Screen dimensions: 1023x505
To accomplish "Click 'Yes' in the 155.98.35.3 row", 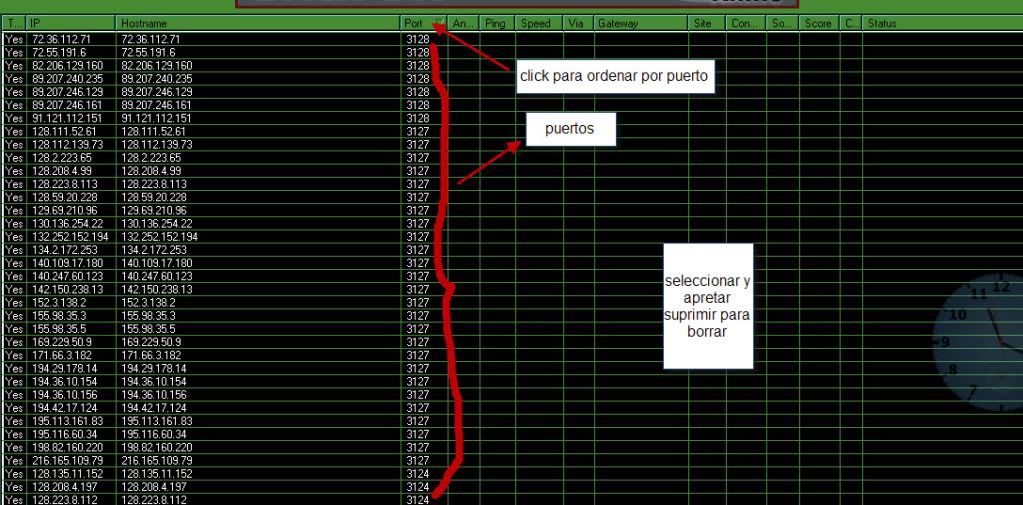I will [x=14, y=316].
